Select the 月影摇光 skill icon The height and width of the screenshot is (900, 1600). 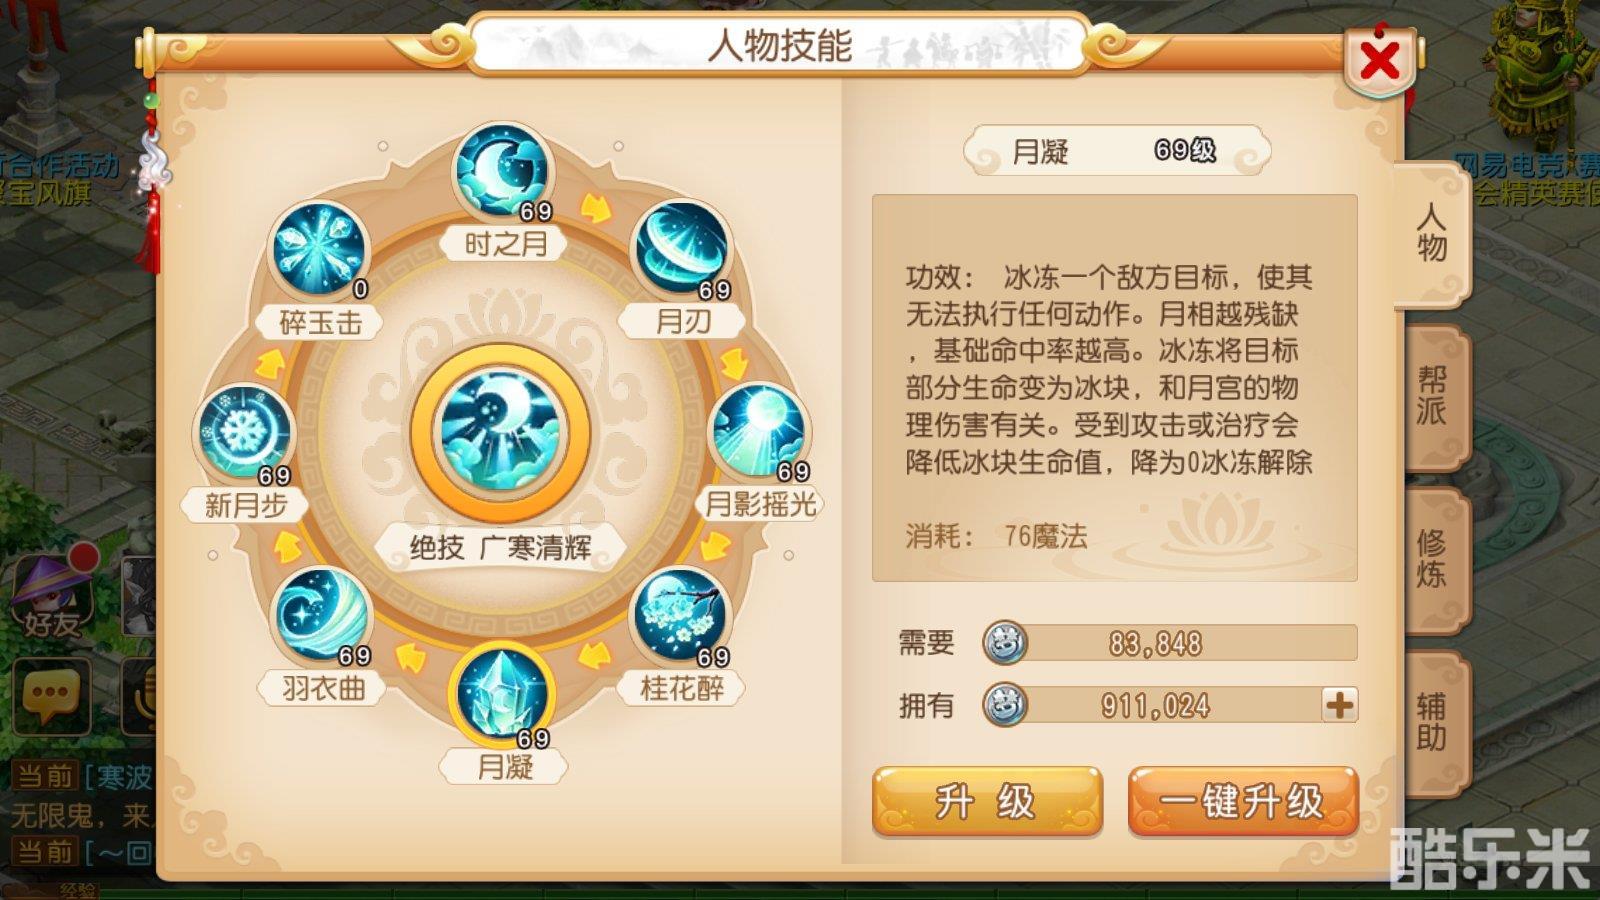(x=759, y=432)
